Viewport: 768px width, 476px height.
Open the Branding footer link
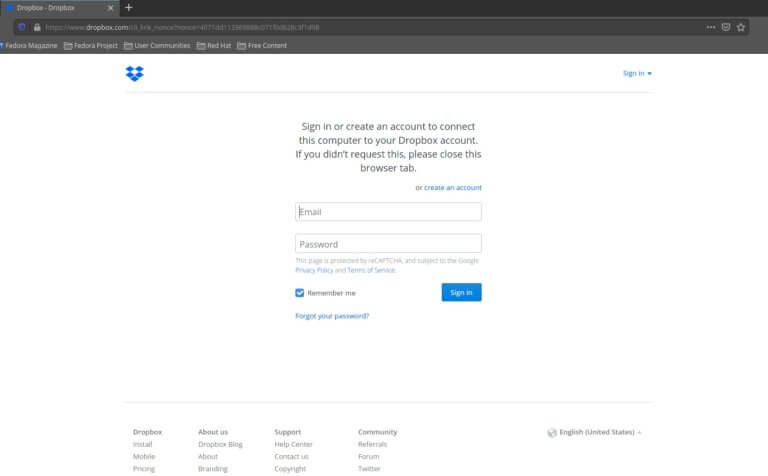click(x=213, y=469)
